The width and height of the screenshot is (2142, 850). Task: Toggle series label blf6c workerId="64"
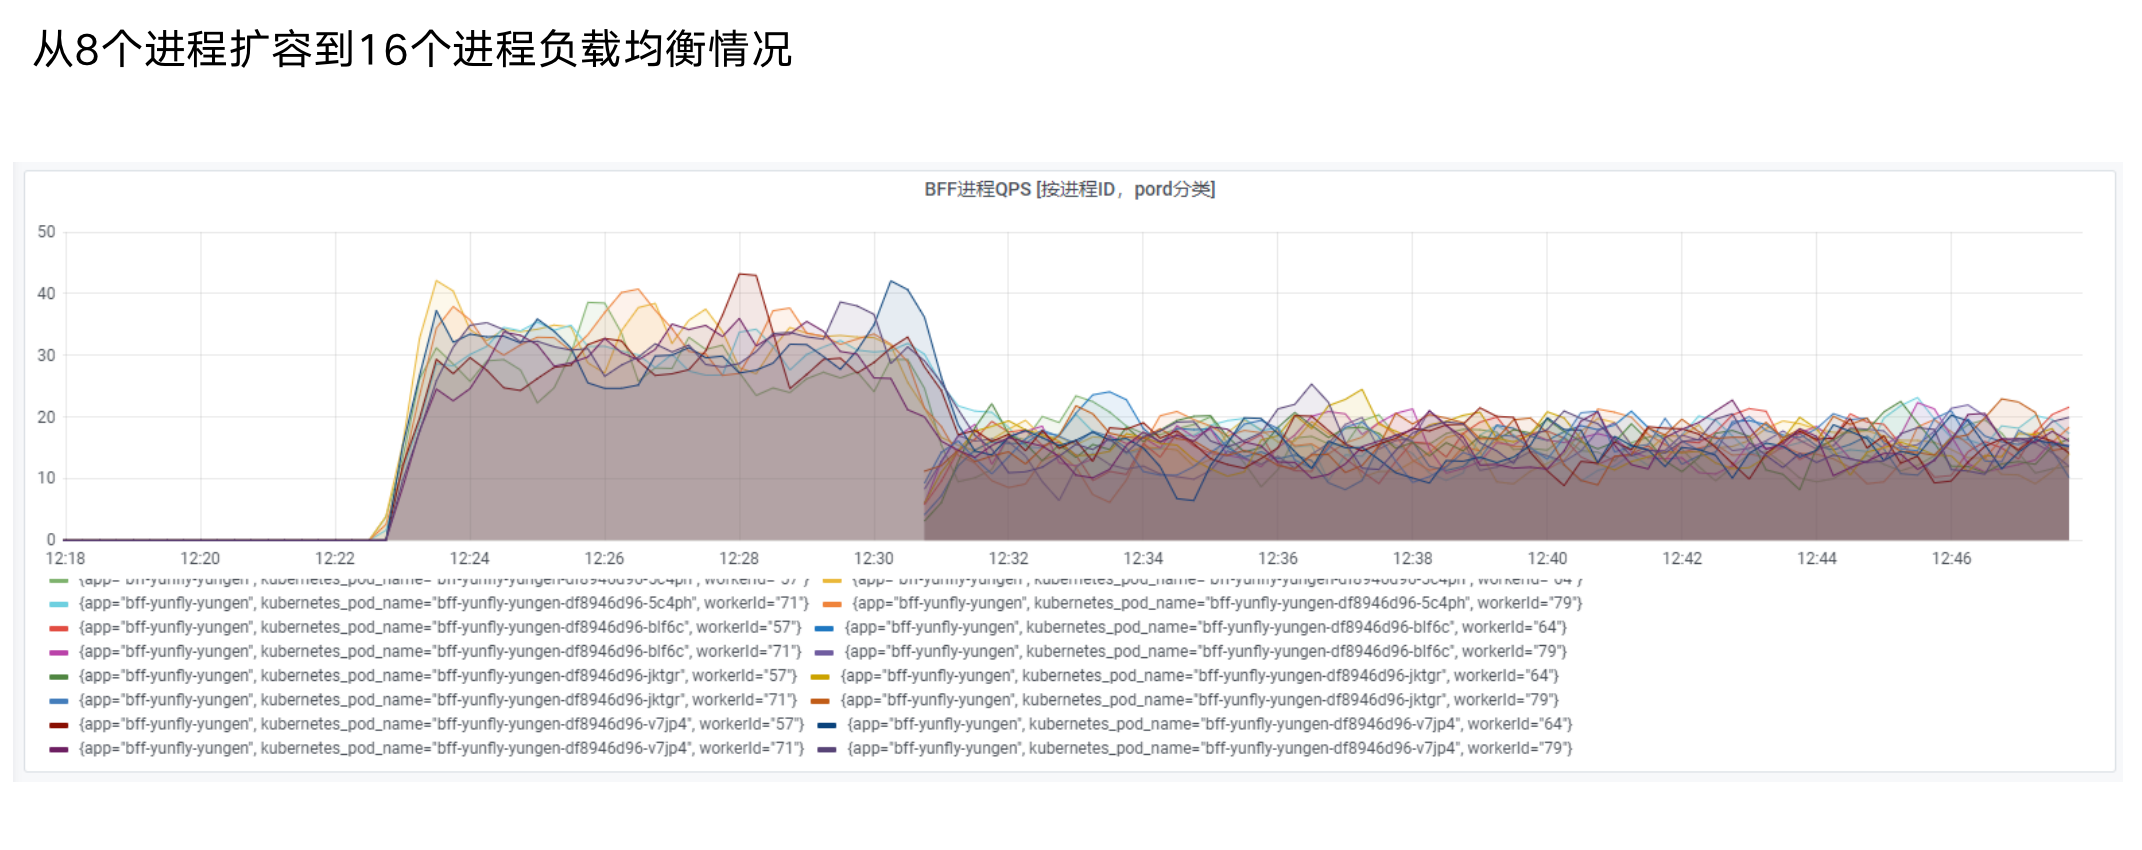1206,627
